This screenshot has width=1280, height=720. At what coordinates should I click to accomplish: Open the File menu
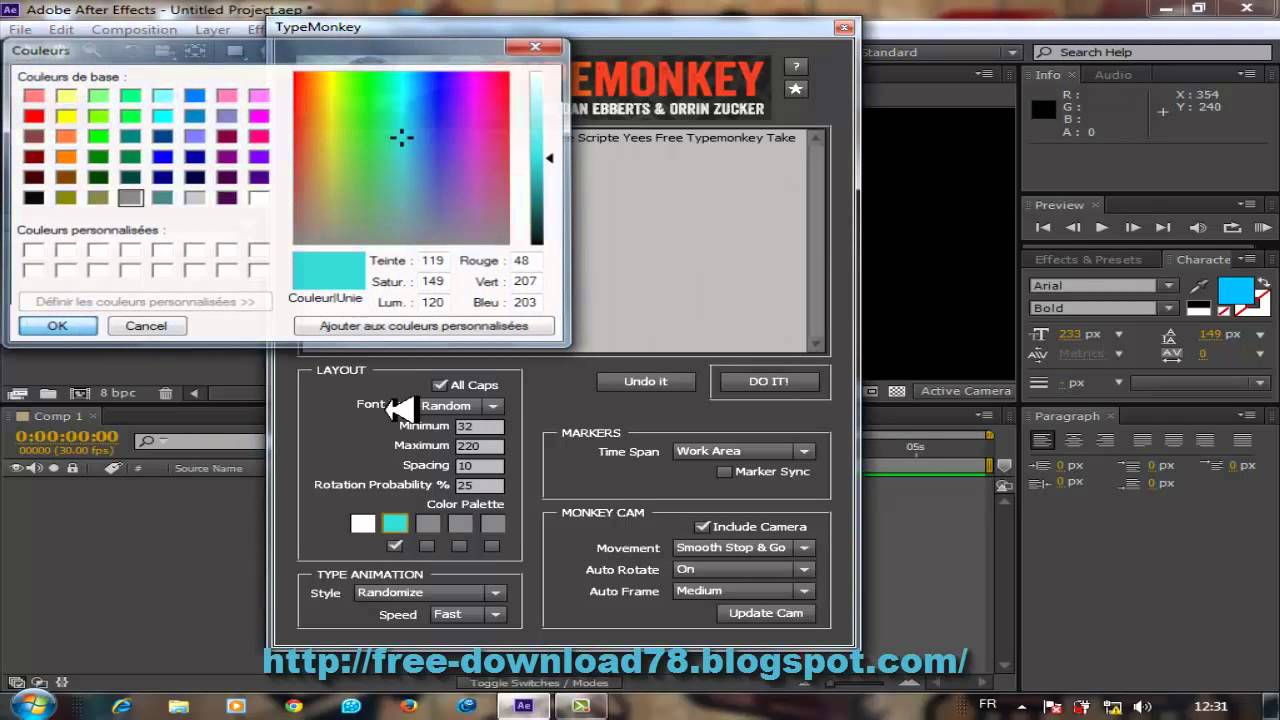tap(20, 30)
